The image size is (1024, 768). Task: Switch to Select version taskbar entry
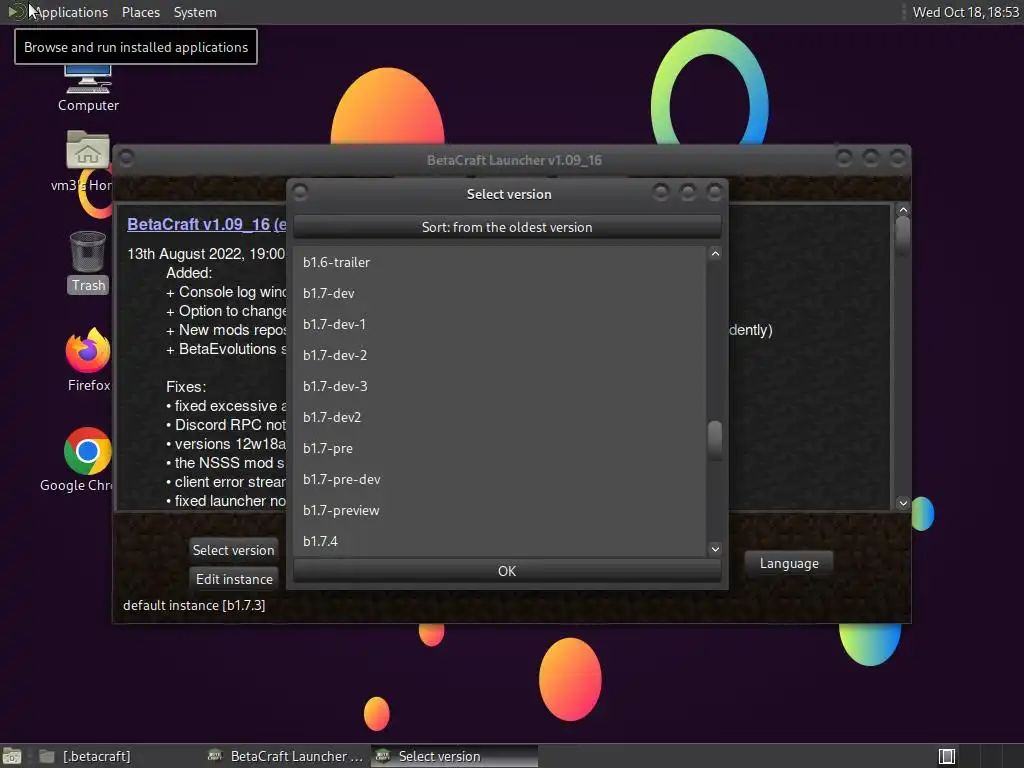coord(455,756)
